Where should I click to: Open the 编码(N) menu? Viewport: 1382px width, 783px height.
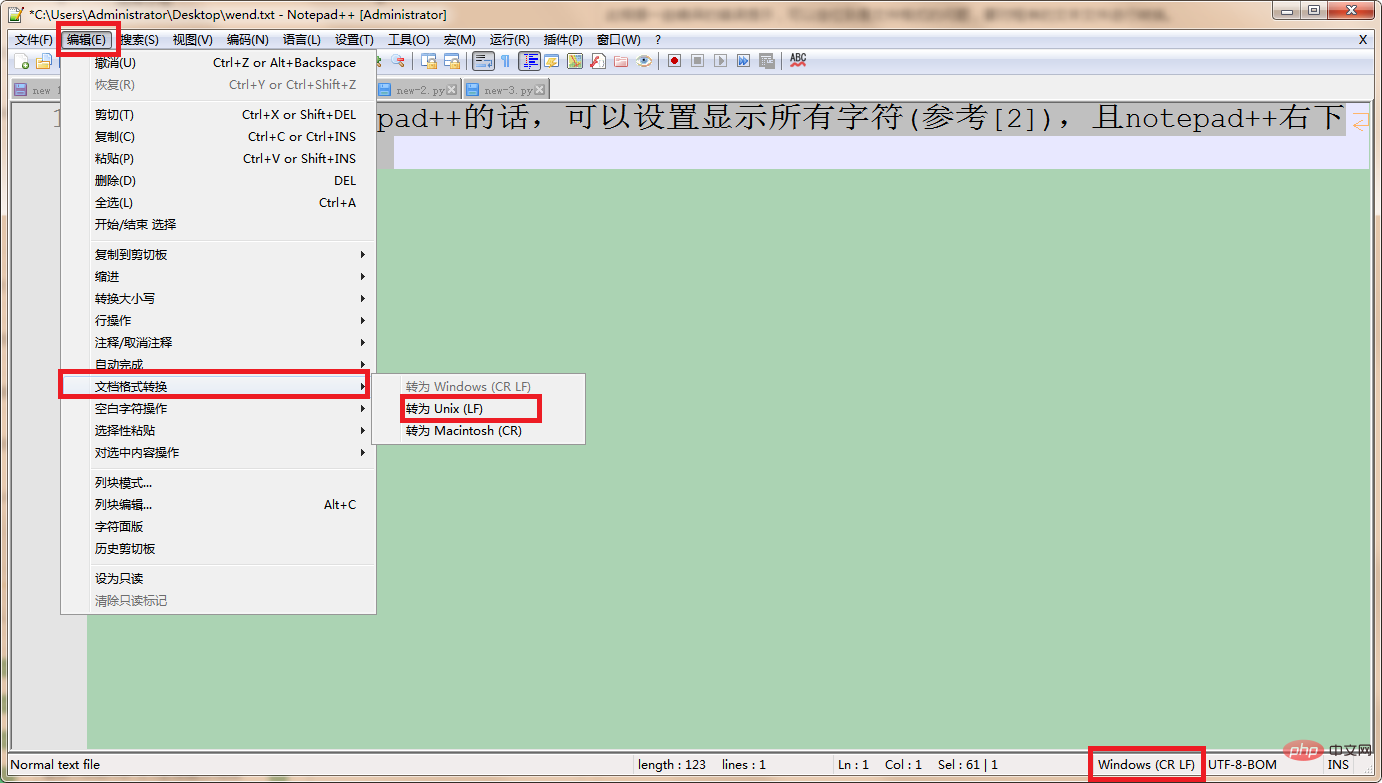[x=247, y=39]
